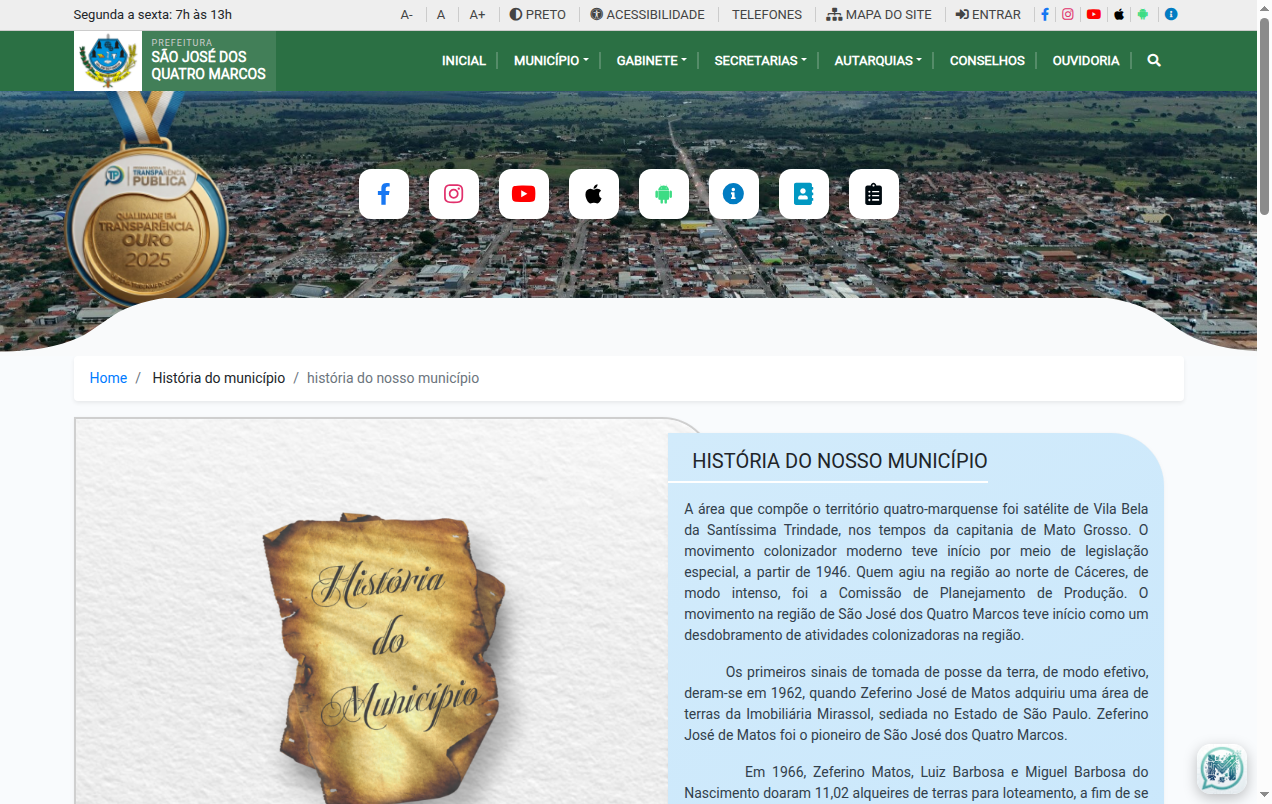Open TELEFONES link
This screenshot has width=1272, height=804.
[x=767, y=15]
